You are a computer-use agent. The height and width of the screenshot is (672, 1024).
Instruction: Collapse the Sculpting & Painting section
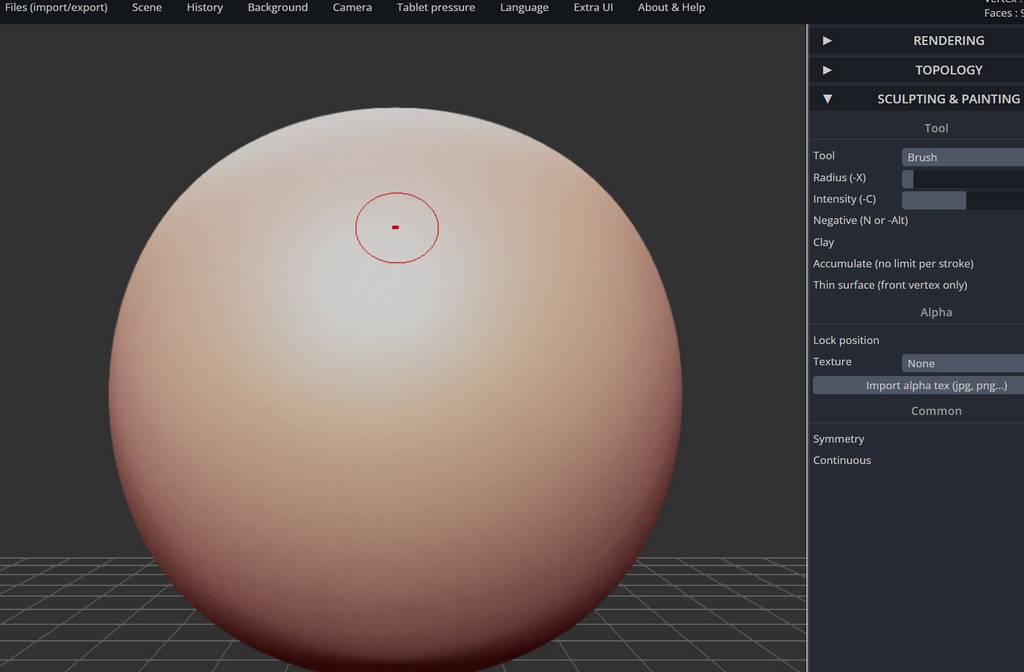point(827,99)
